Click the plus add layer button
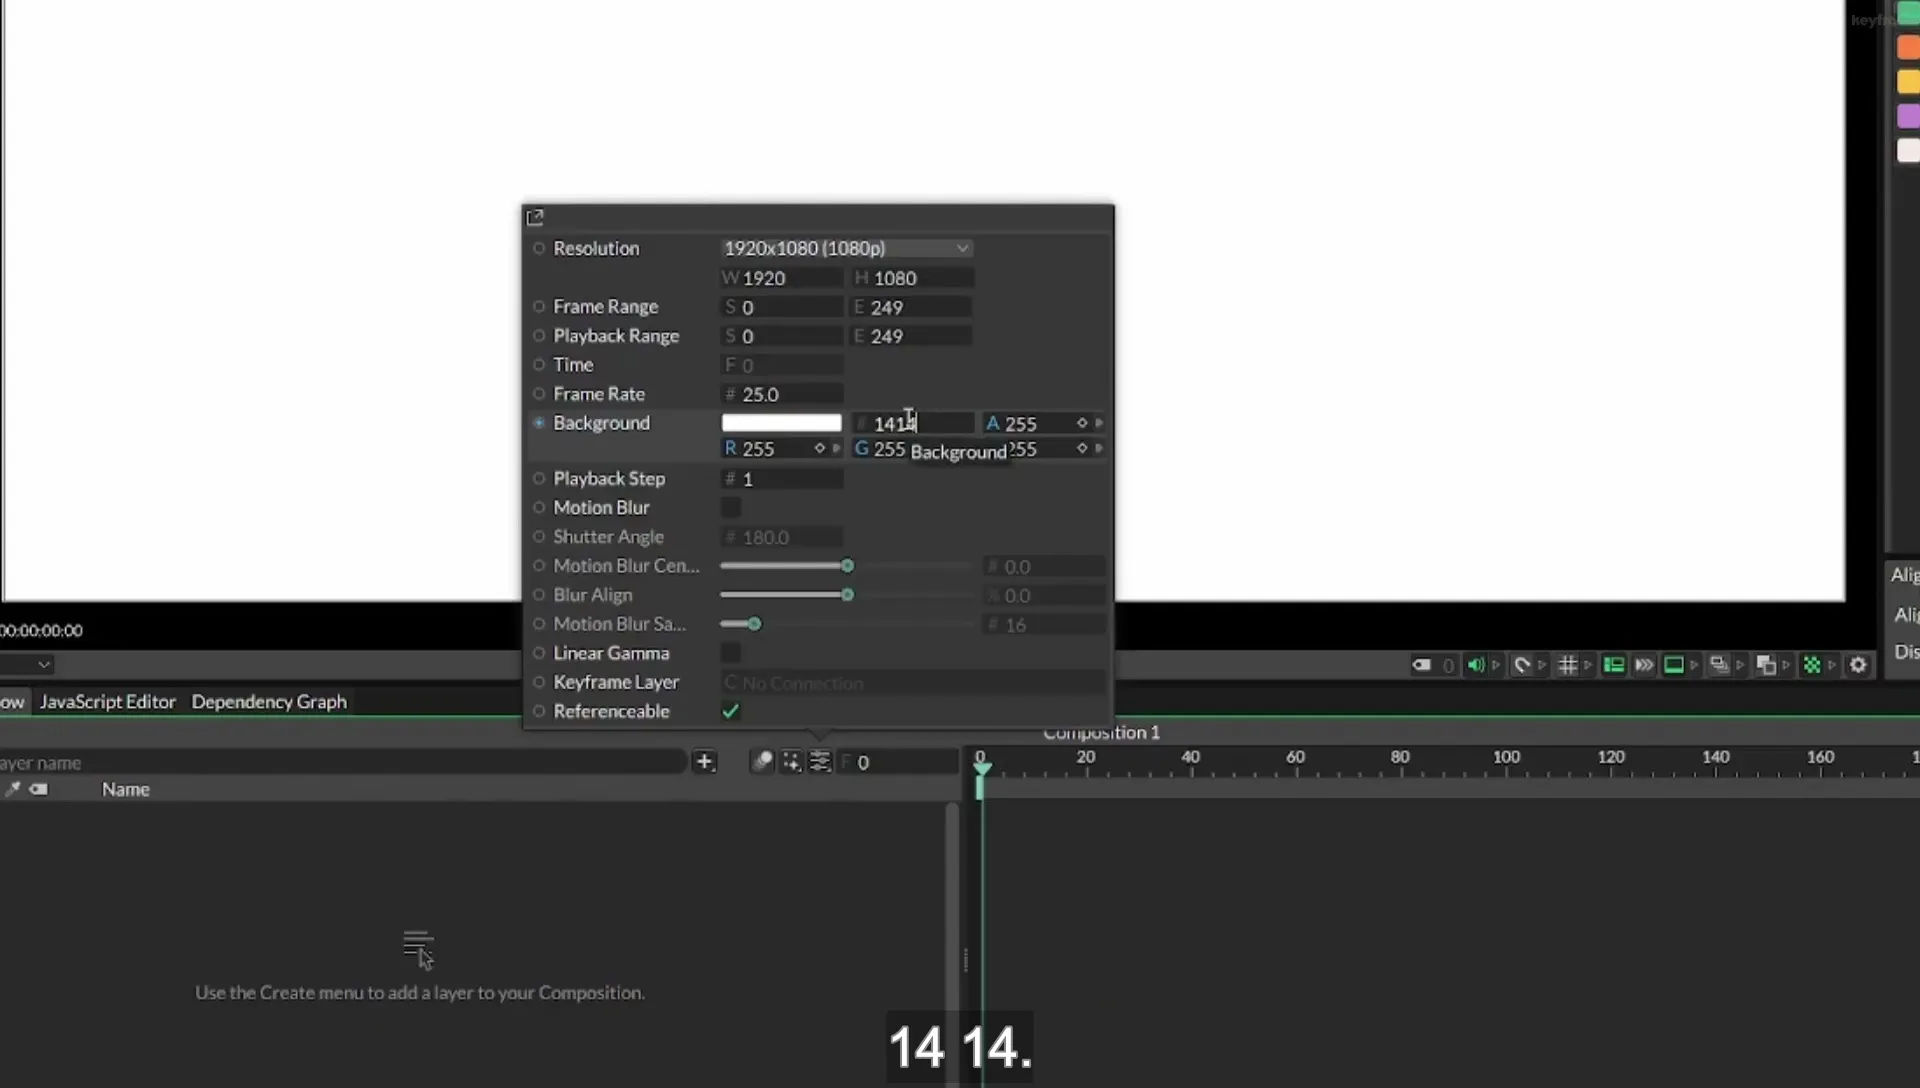The image size is (1920, 1088). click(x=704, y=762)
